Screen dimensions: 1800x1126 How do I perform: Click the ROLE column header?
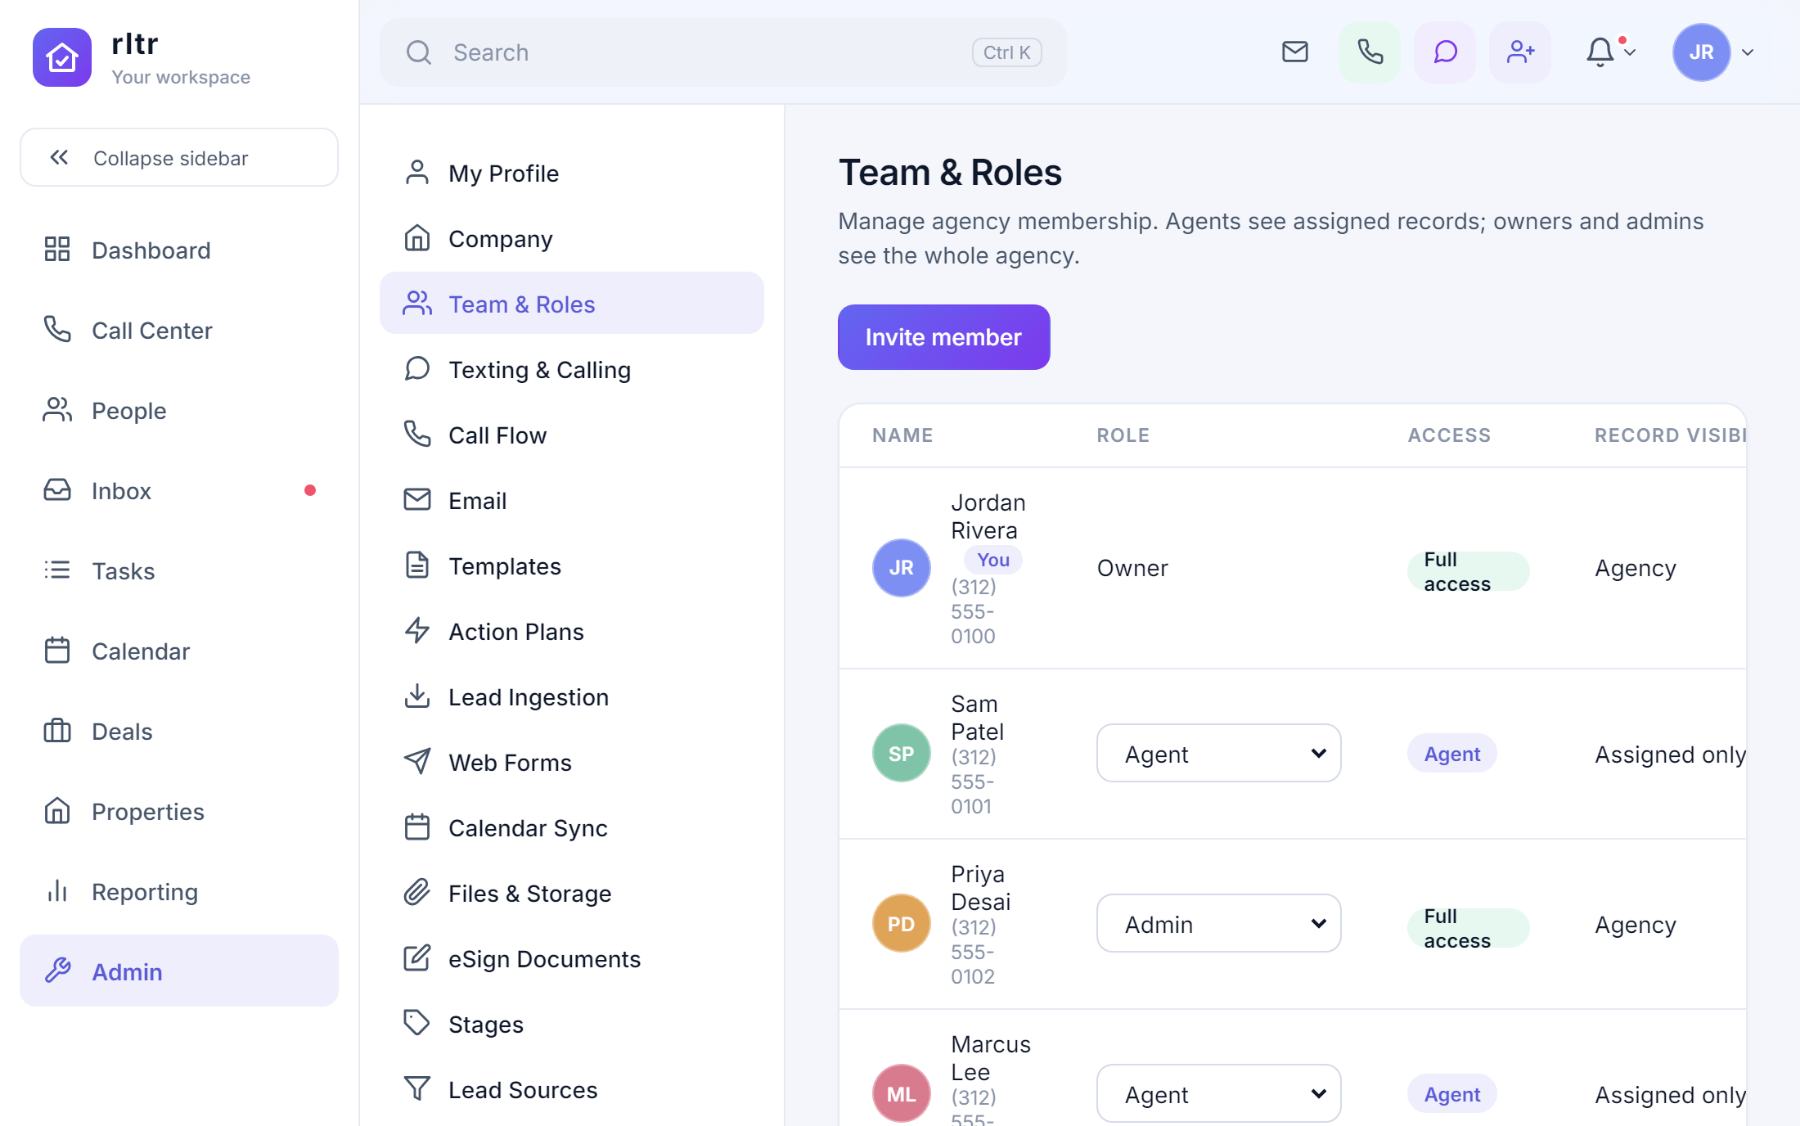(x=1123, y=435)
